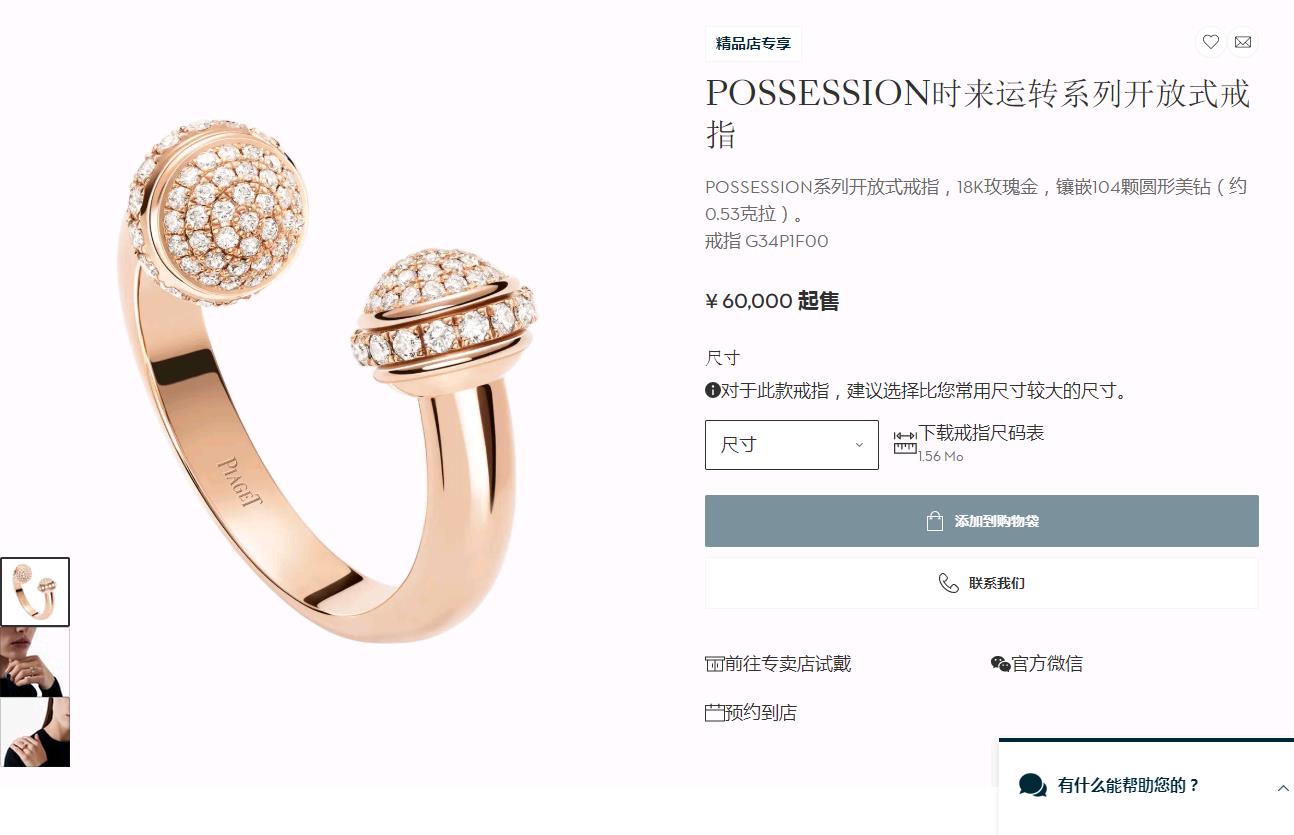The height and width of the screenshot is (835, 1294).
Task: Click the envelope email share icon
Action: [1243, 42]
